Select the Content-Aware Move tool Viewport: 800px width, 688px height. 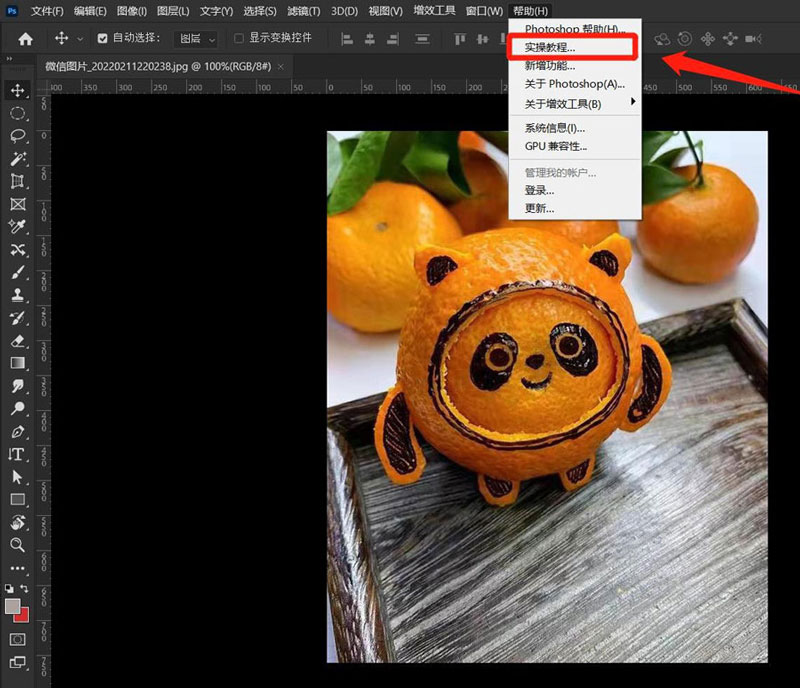(x=17, y=250)
